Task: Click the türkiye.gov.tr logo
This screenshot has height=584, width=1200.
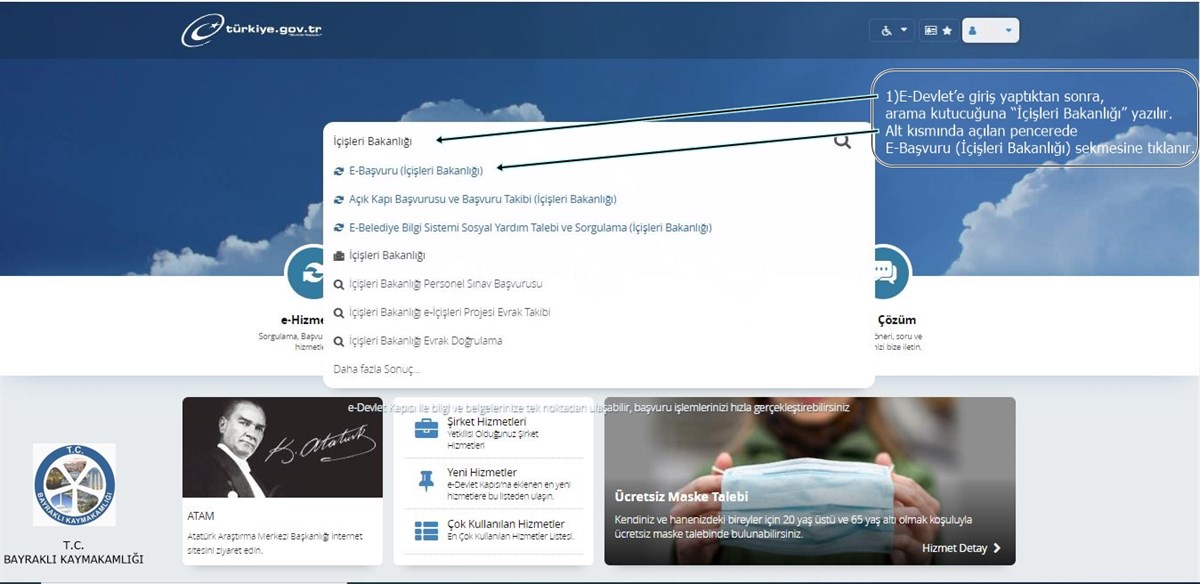Action: (251, 29)
